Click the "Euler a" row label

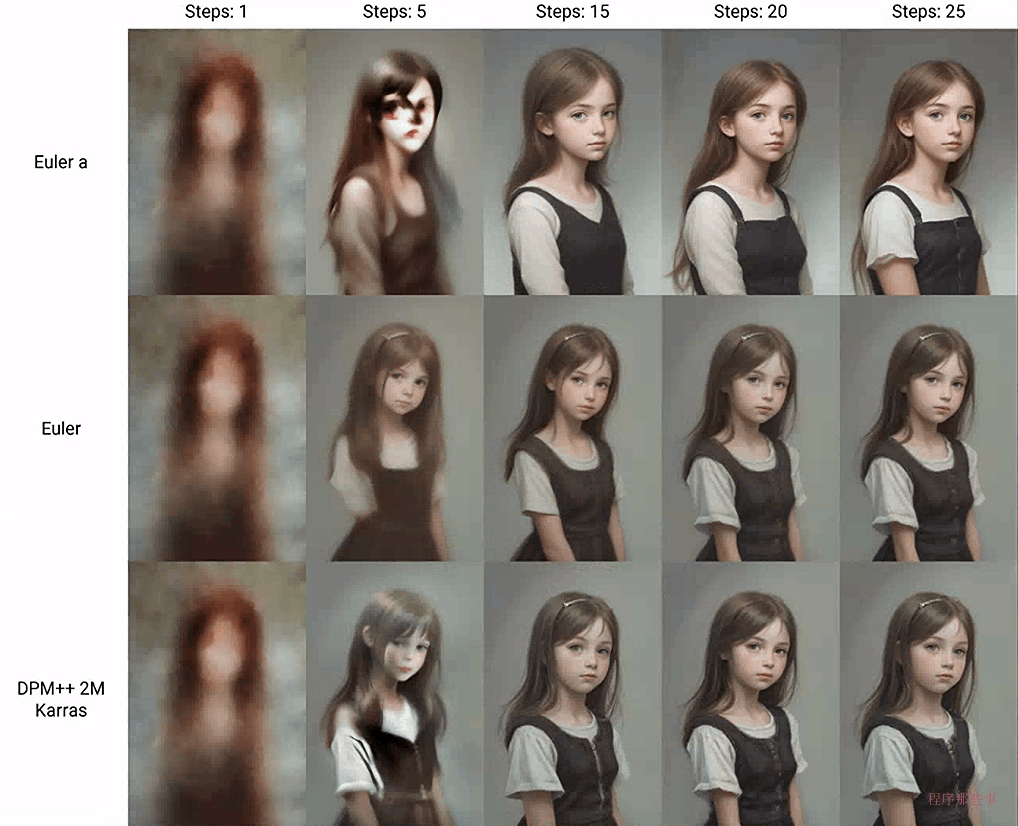(61, 162)
